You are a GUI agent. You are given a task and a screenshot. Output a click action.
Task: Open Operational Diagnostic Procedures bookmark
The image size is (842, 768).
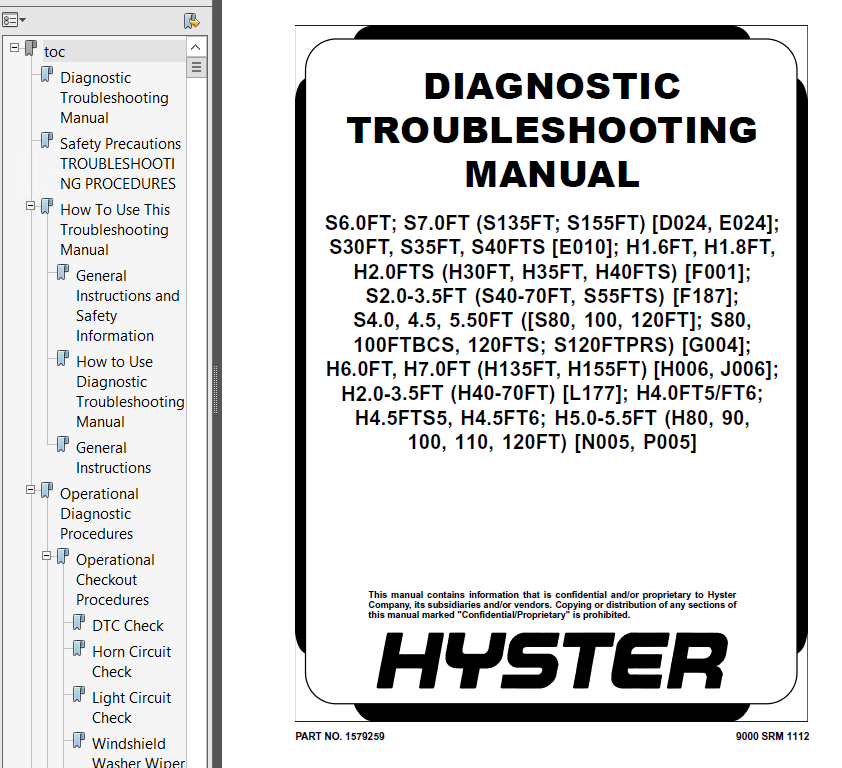click(99, 514)
